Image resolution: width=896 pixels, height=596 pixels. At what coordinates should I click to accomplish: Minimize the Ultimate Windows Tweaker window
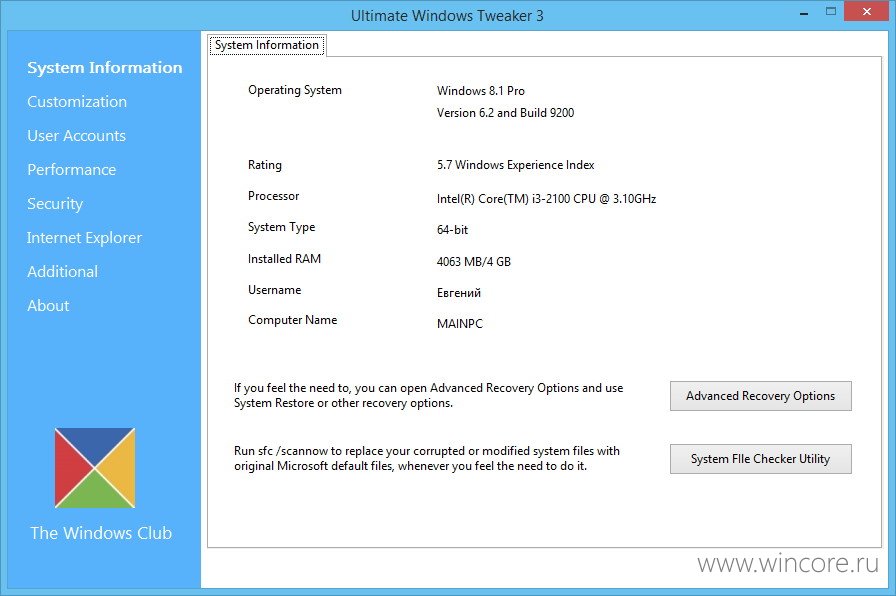tap(804, 13)
